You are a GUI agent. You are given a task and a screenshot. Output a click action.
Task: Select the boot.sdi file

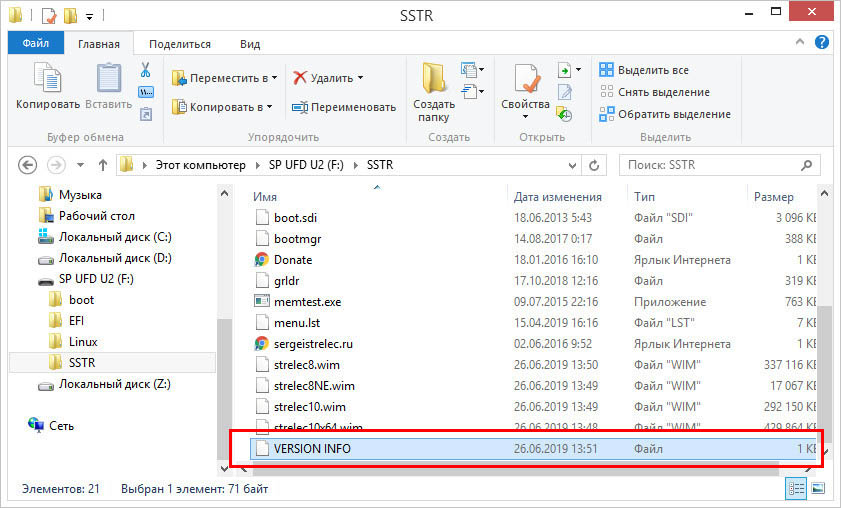[295, 217]
